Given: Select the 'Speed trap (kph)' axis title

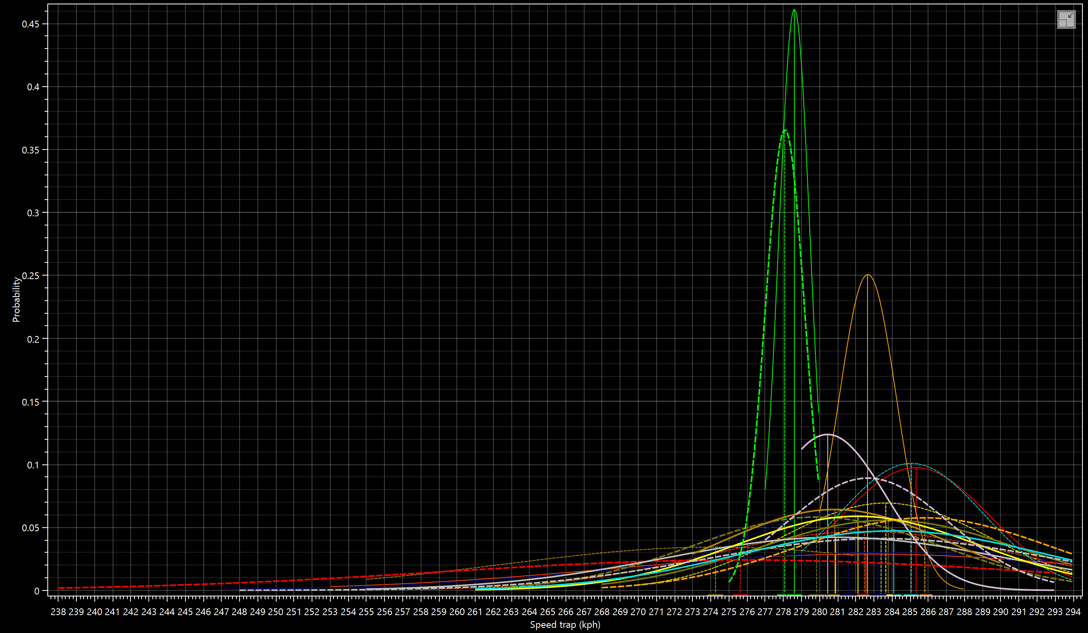Looking at the screenshot, I should [x=565, y=625].
